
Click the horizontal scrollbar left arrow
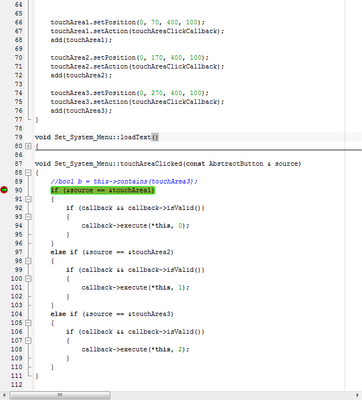click(4, 395)
